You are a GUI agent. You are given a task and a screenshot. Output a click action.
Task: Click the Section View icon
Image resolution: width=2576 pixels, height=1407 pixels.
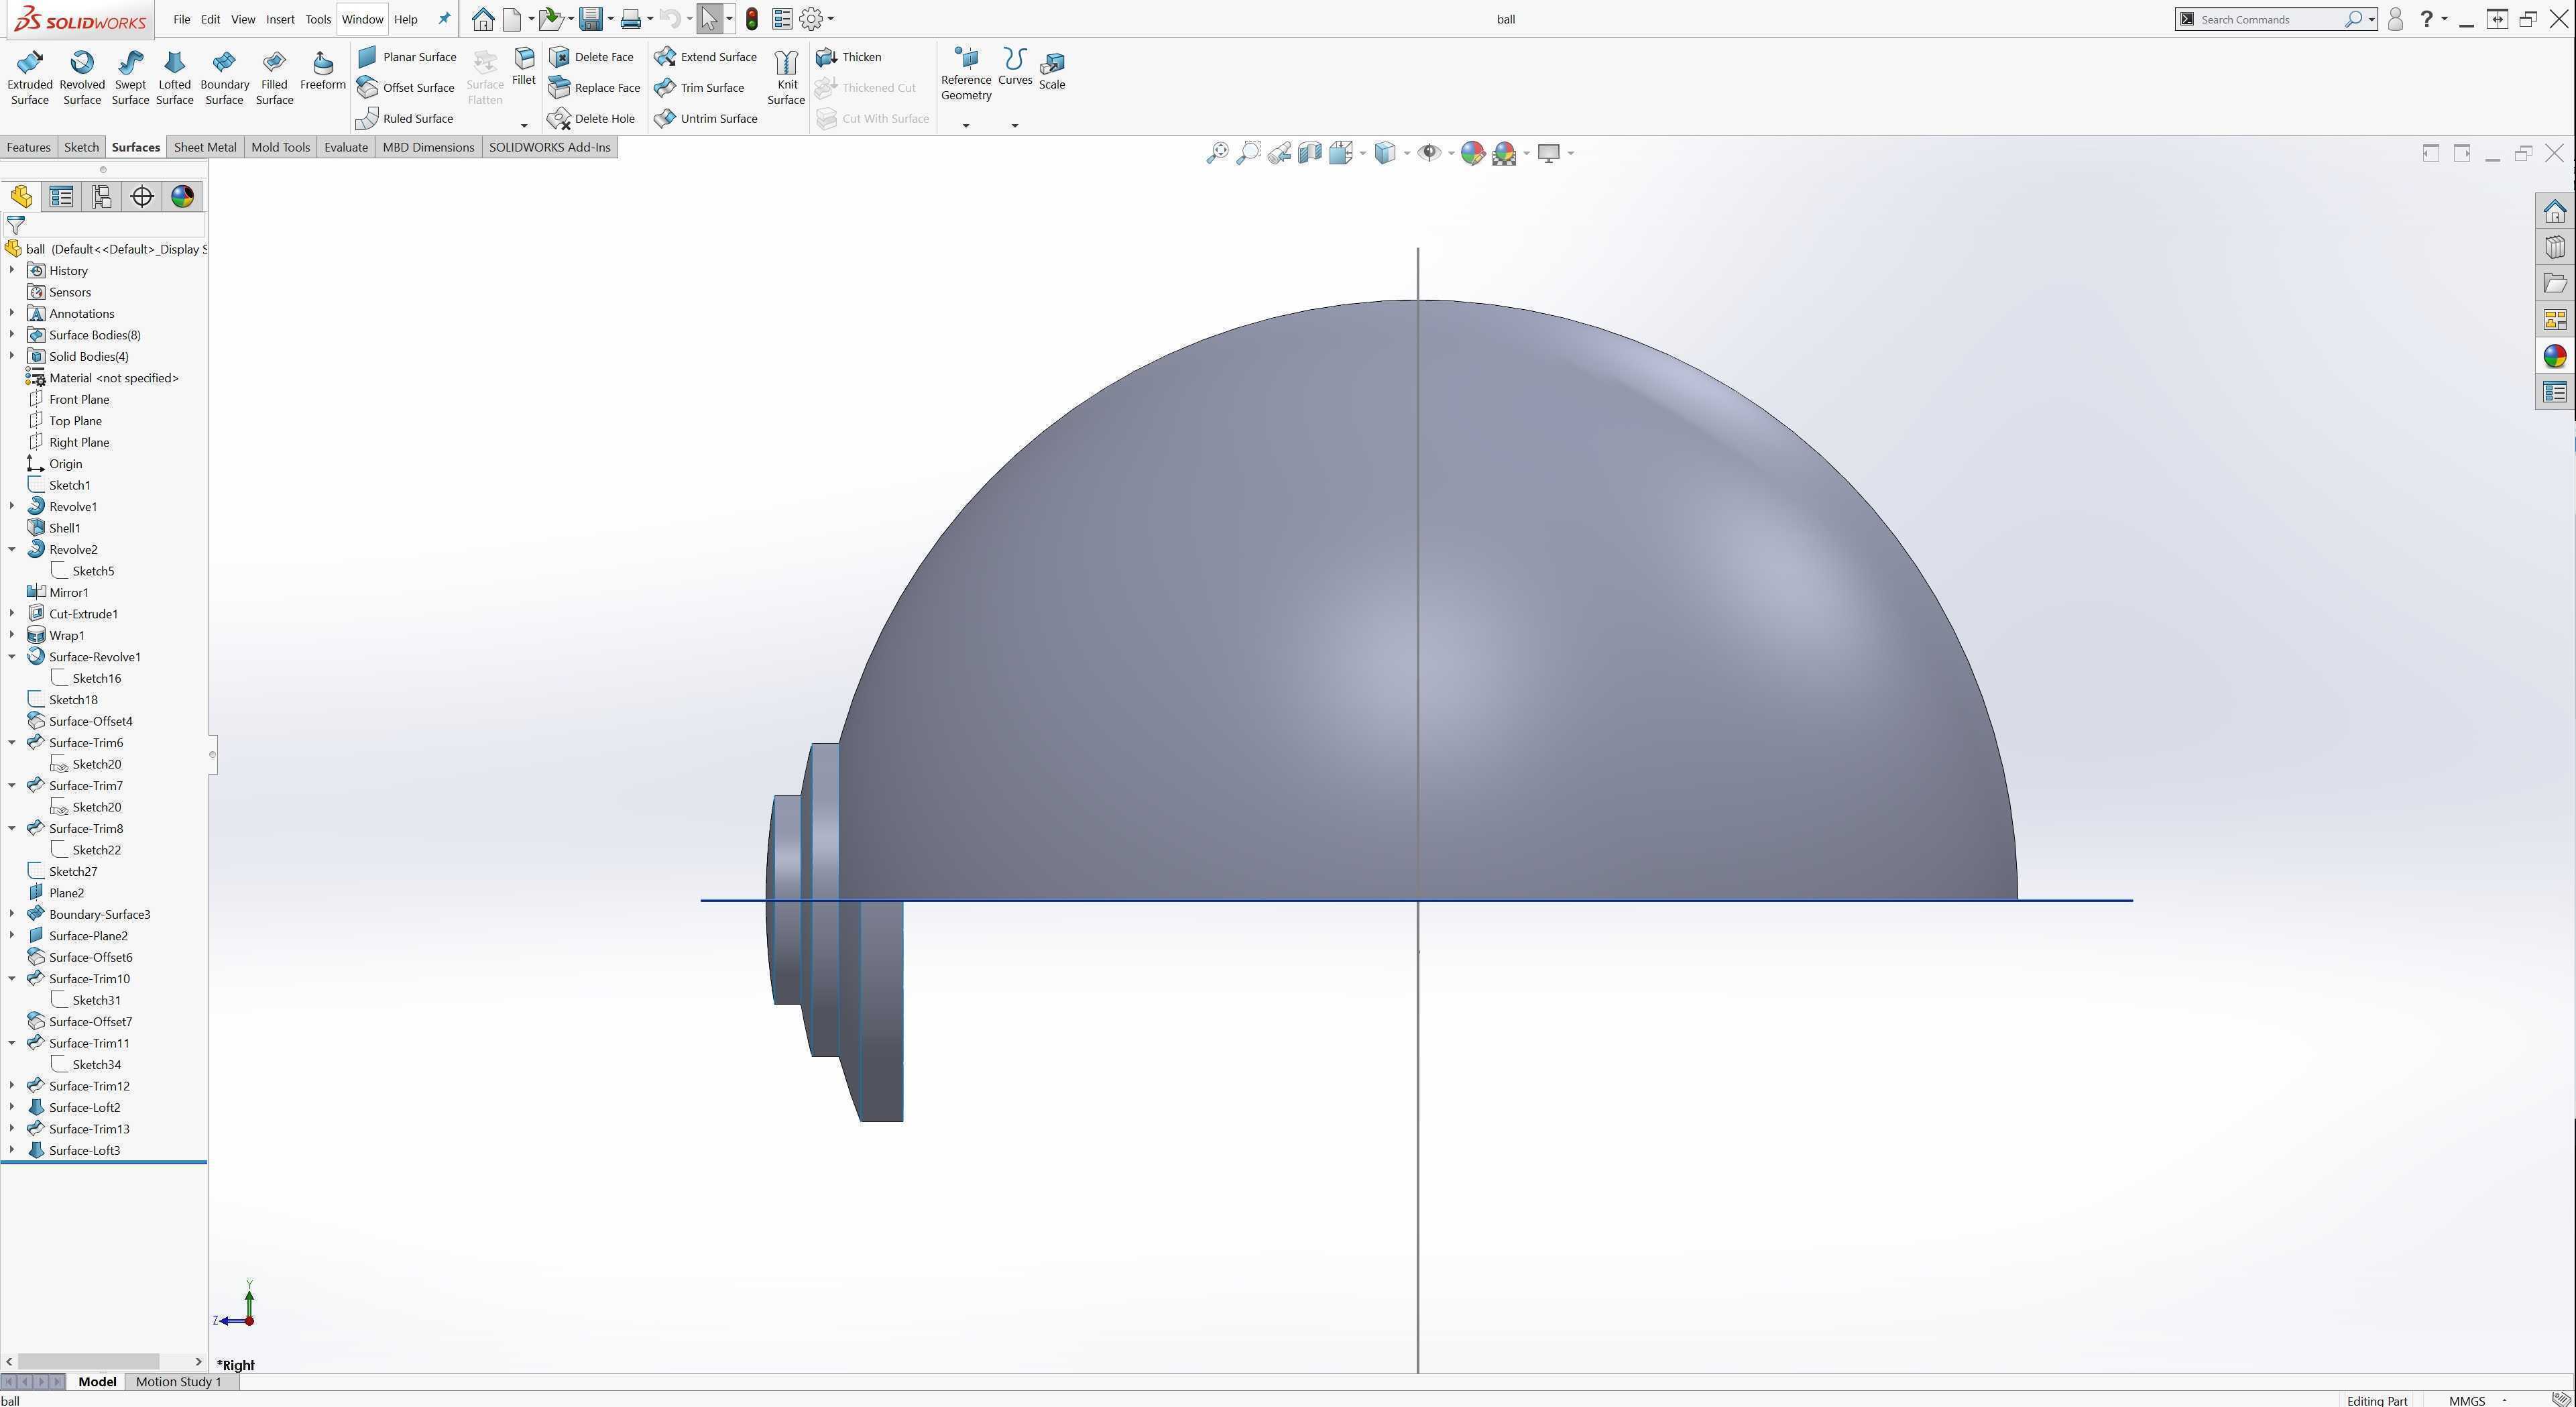(x=1310, y=153)
